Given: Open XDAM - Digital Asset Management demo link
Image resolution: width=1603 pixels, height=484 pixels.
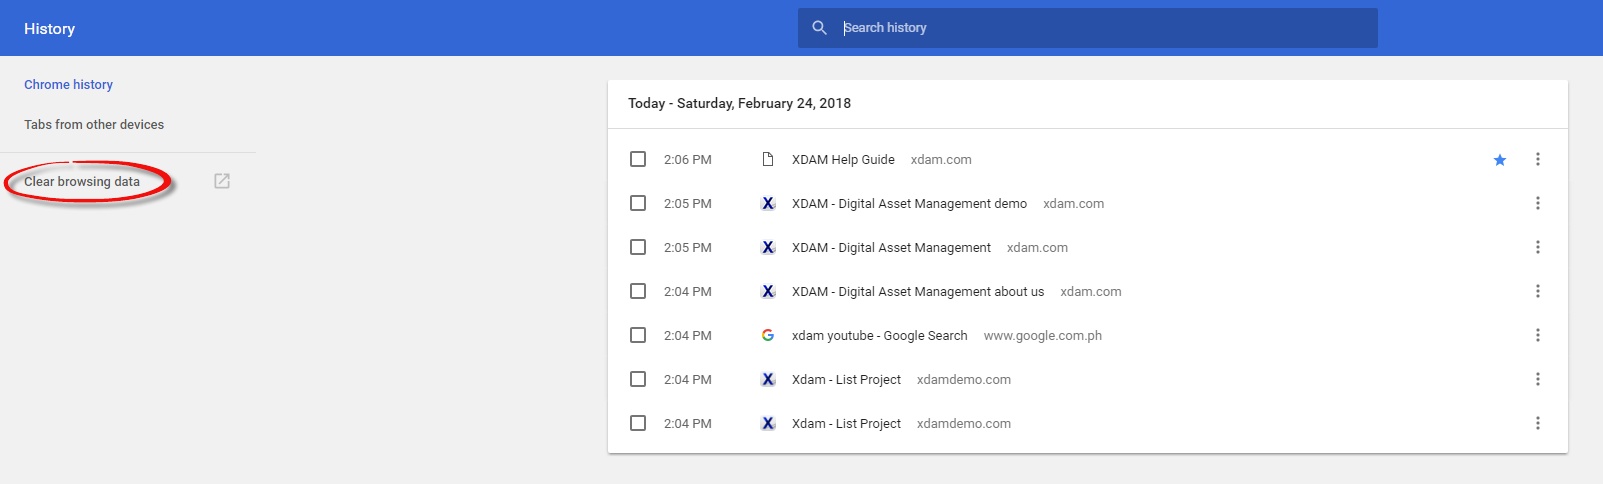Looking at the screenshot, I should click(909, 204).
